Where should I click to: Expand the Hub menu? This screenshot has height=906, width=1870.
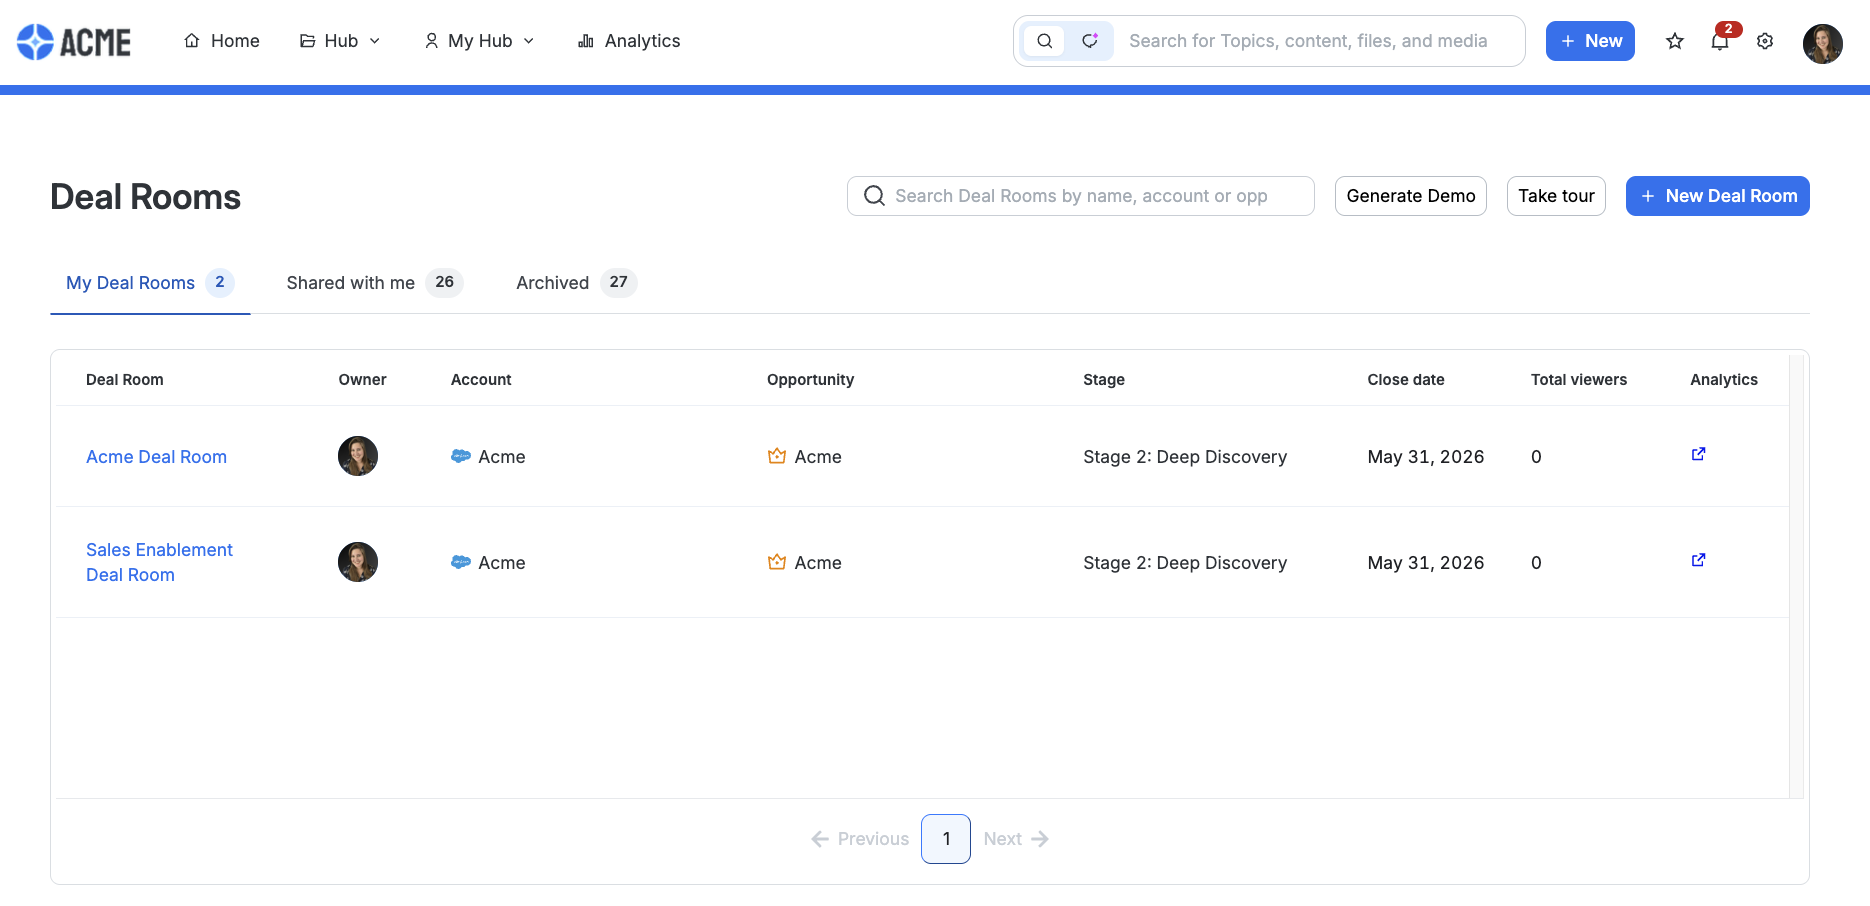340,41
